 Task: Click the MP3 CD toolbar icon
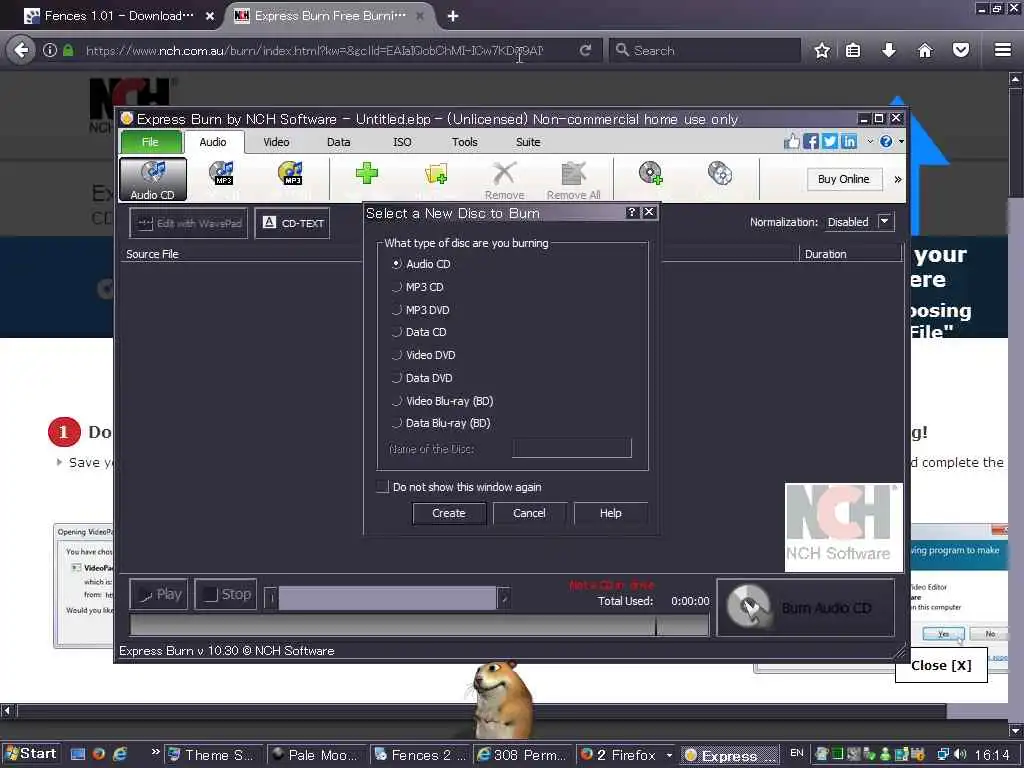coord(221,174)
